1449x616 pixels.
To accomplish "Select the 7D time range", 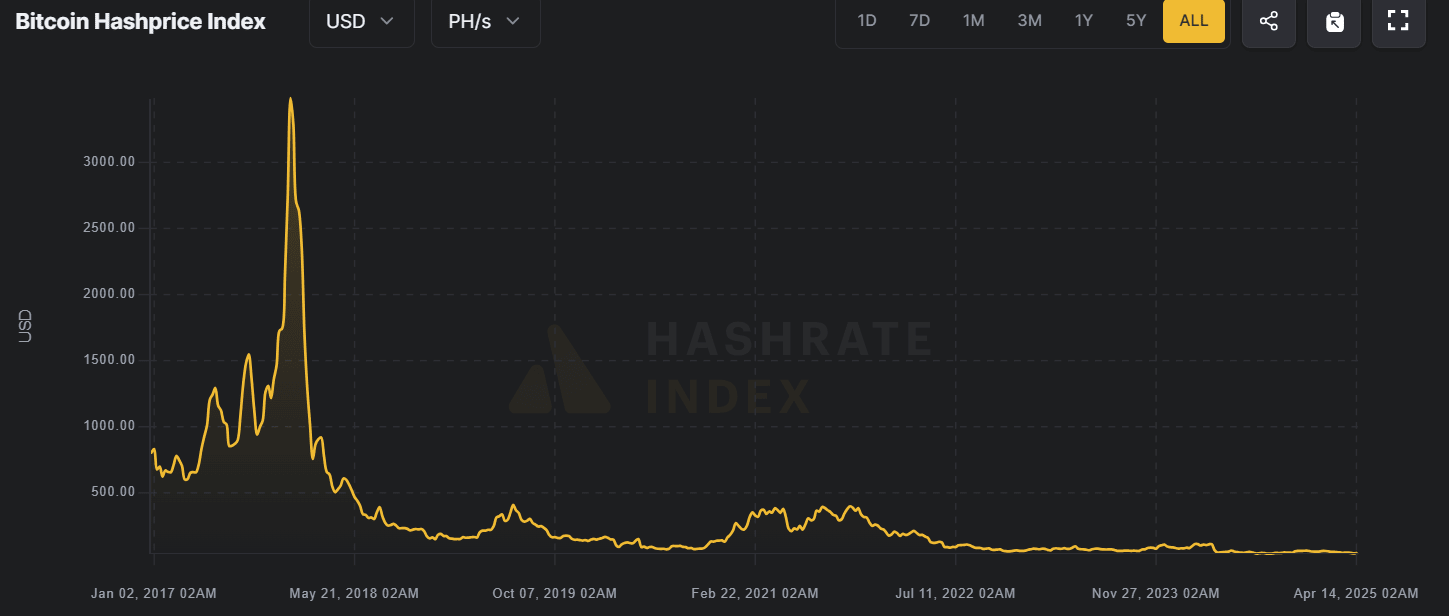I will tap(919, 21).
